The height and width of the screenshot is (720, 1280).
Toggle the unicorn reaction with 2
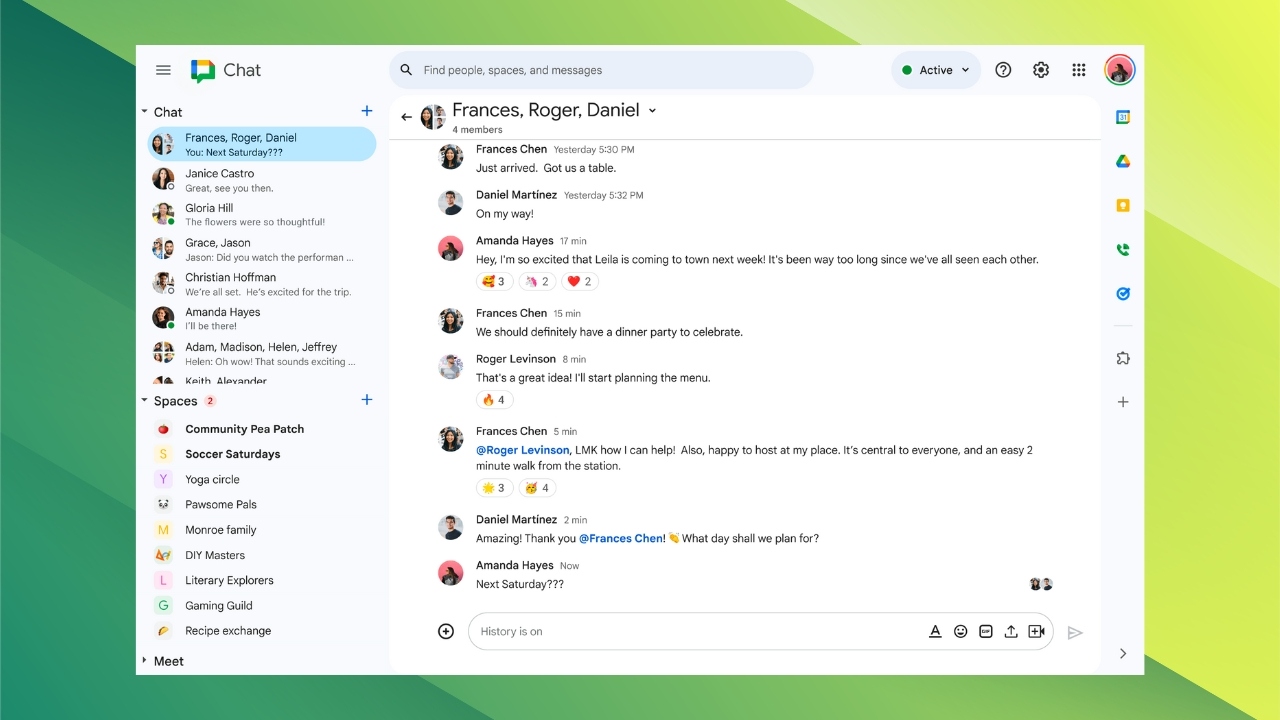(x=538, y=281)
